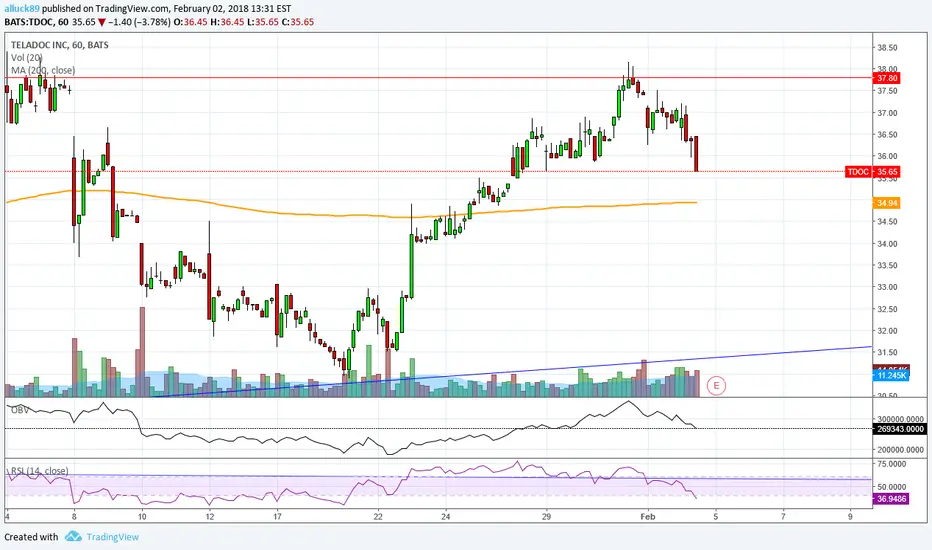The image size is (932, 550).
Task: Click the 22 date label on time axis
Action: pos(378,517)
